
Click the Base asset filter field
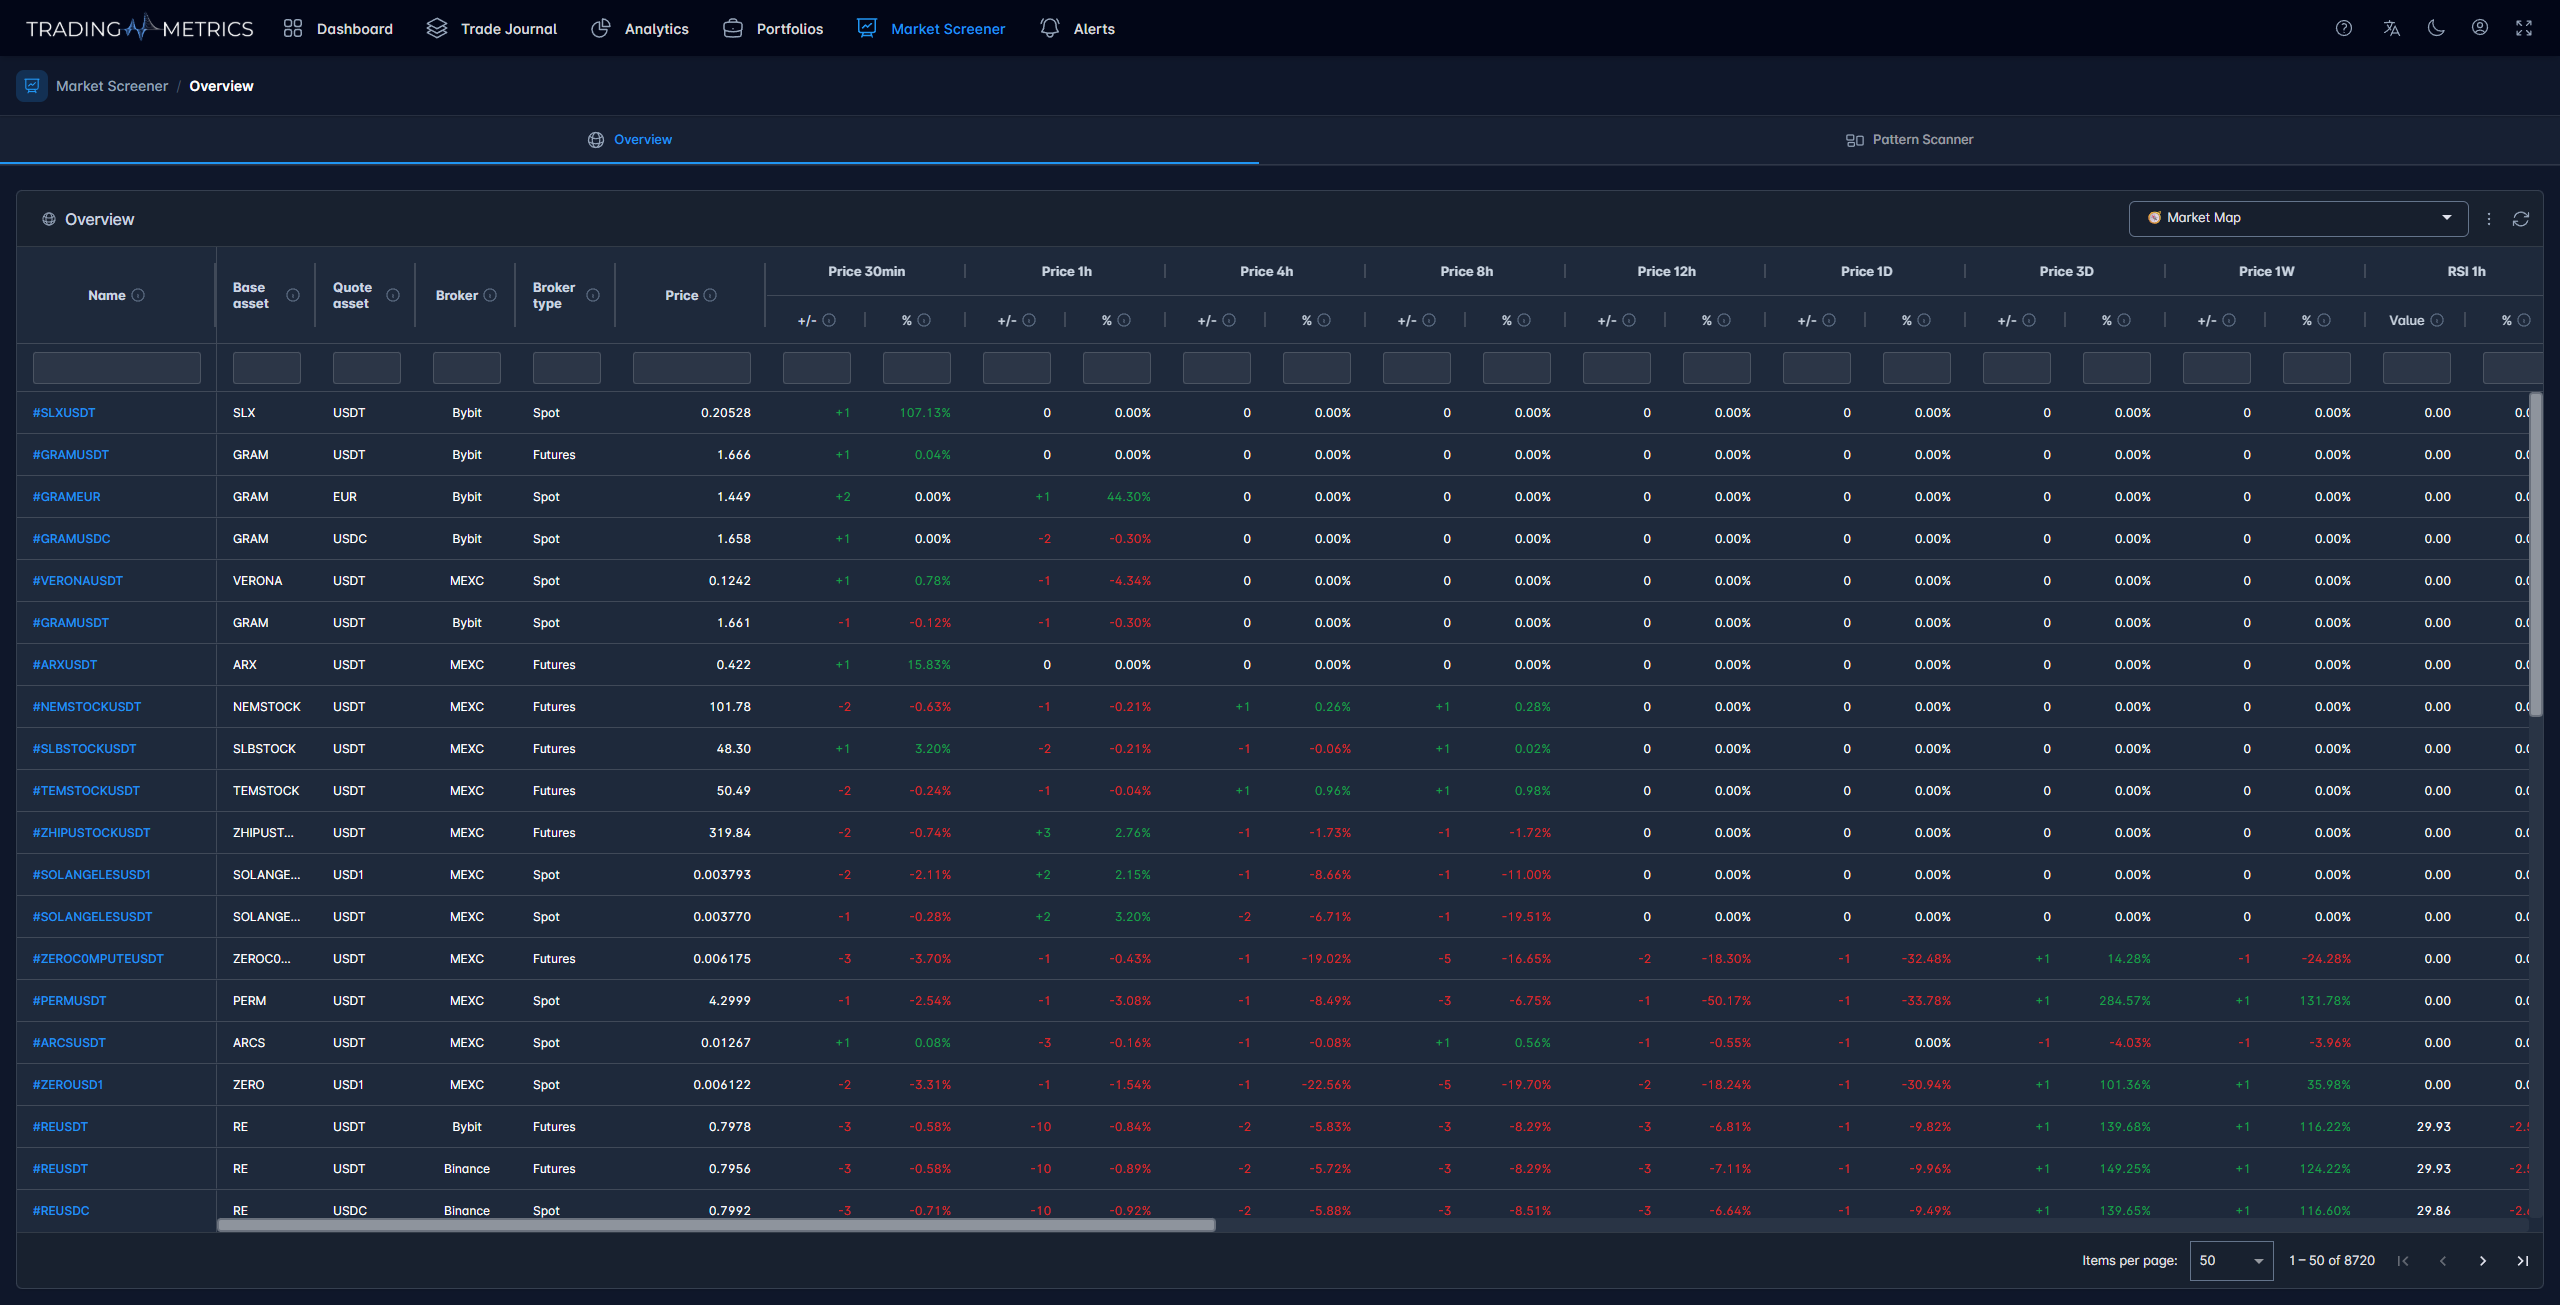pos(267,368)
